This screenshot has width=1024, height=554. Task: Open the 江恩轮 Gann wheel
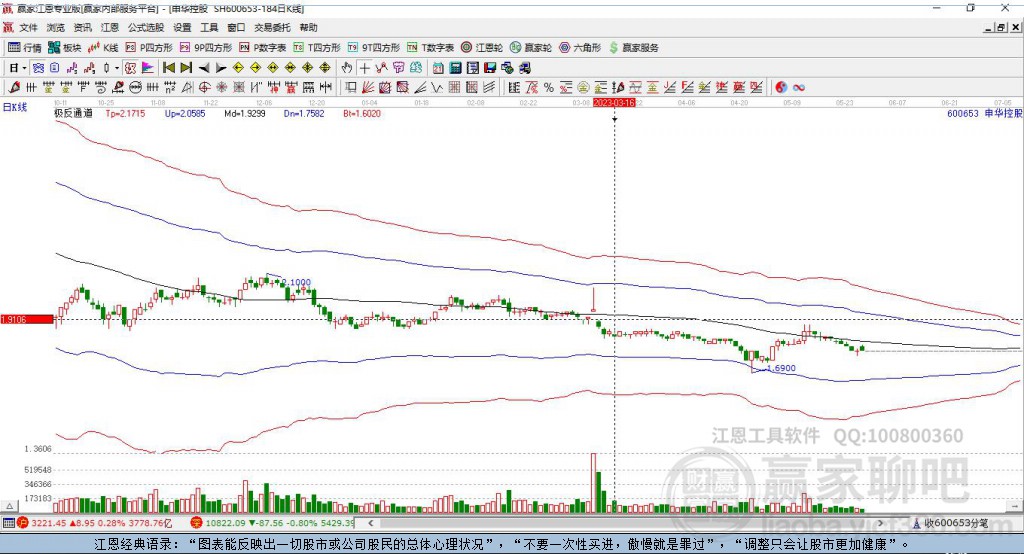(x=482, y=48)
